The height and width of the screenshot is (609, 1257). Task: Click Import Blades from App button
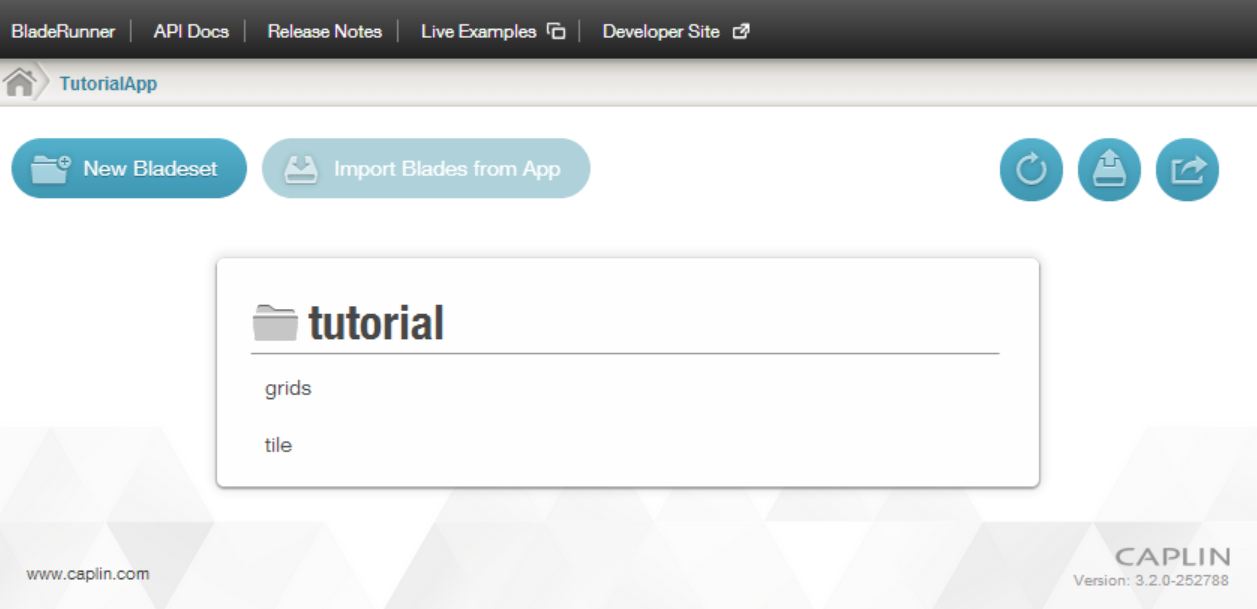pos(426,168)
